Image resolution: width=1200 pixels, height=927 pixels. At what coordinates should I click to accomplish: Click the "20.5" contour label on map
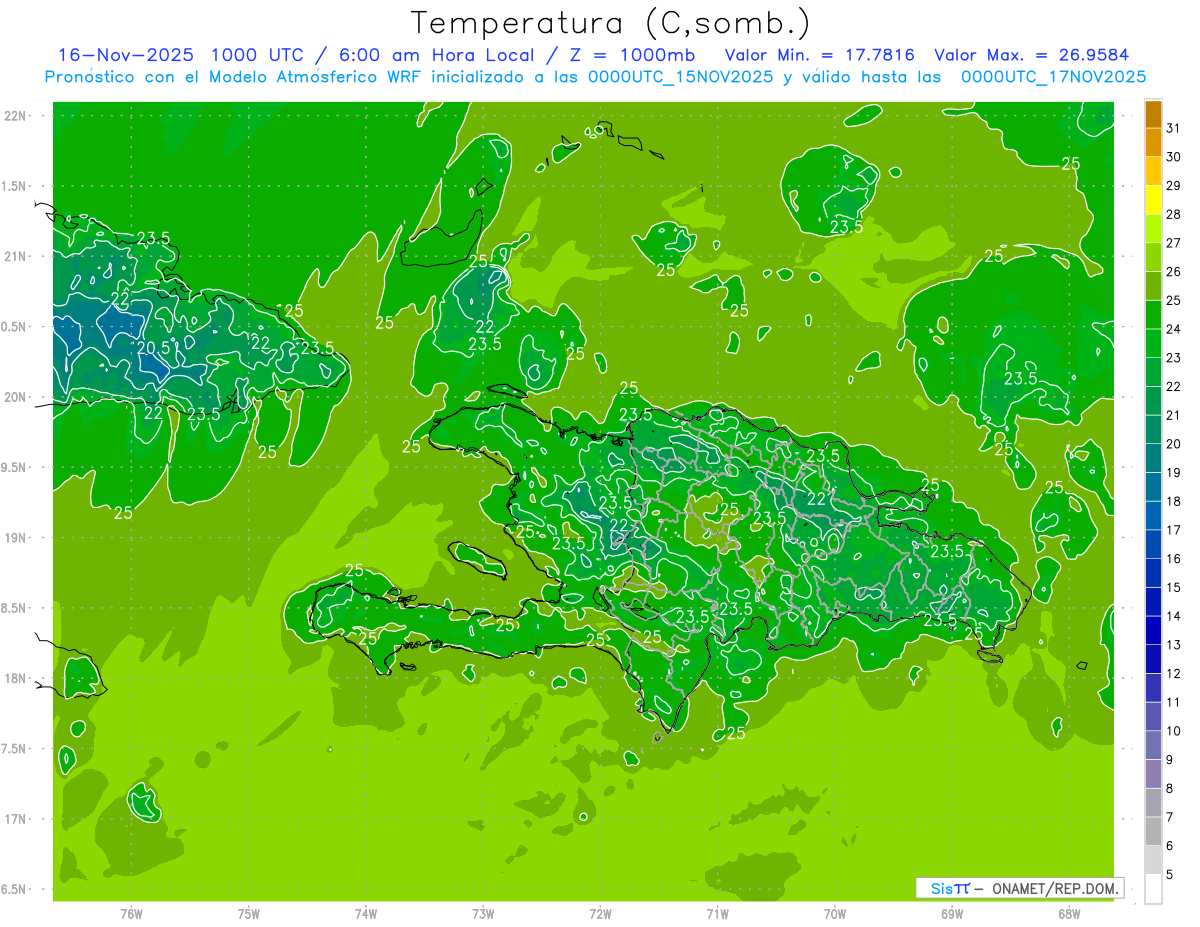click(153, 347)
